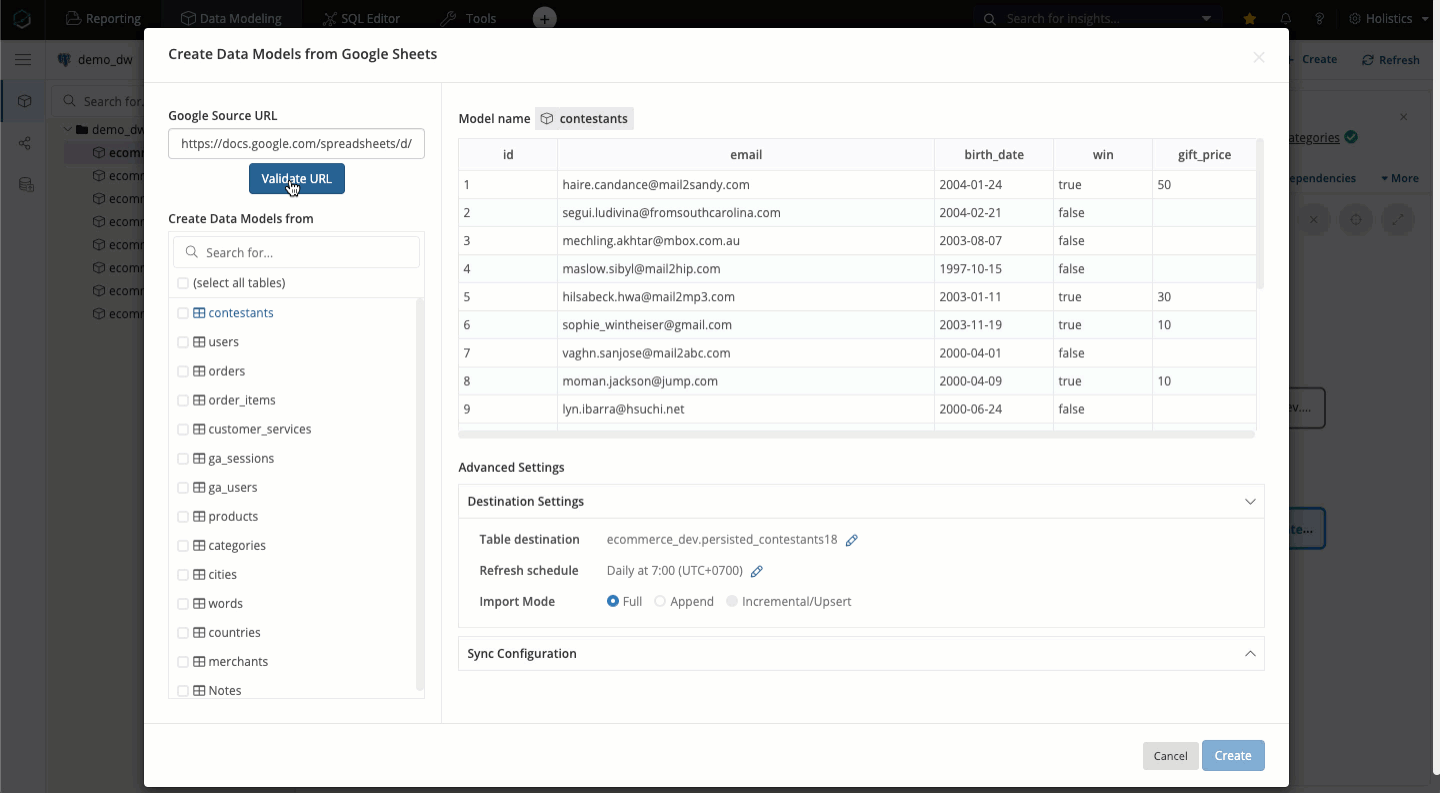Close the Create Data Models dialog
Image resolution: width=1440 pixels, height=793 pixels.
1259,58
